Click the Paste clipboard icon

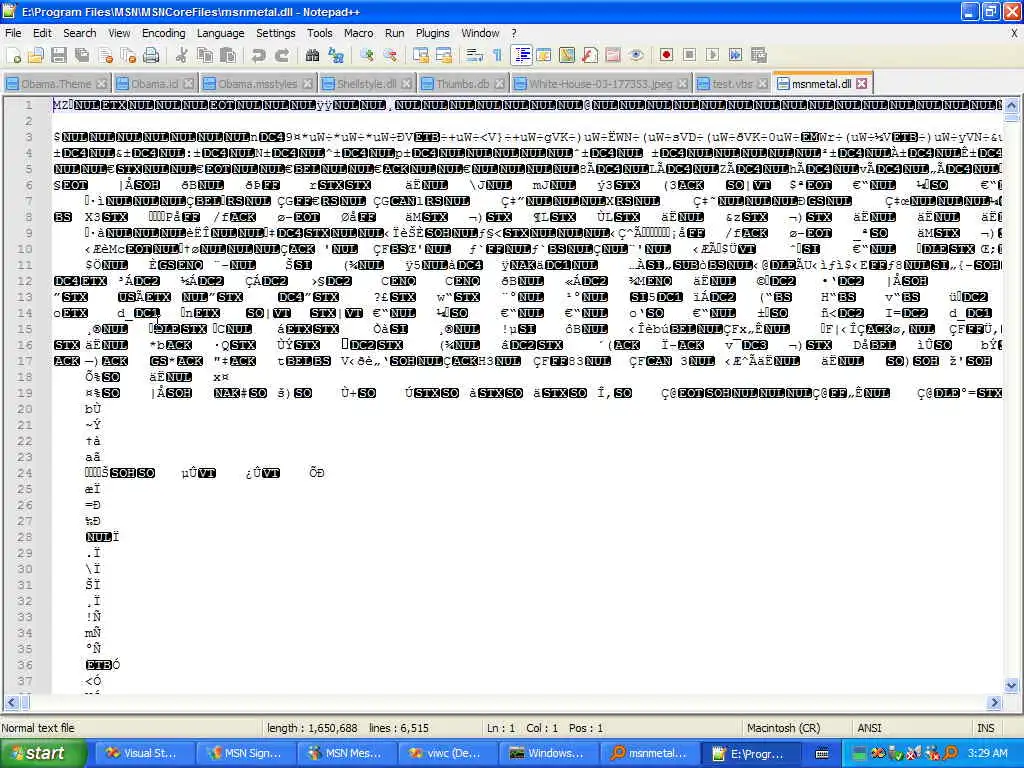(x=228, y=56)
